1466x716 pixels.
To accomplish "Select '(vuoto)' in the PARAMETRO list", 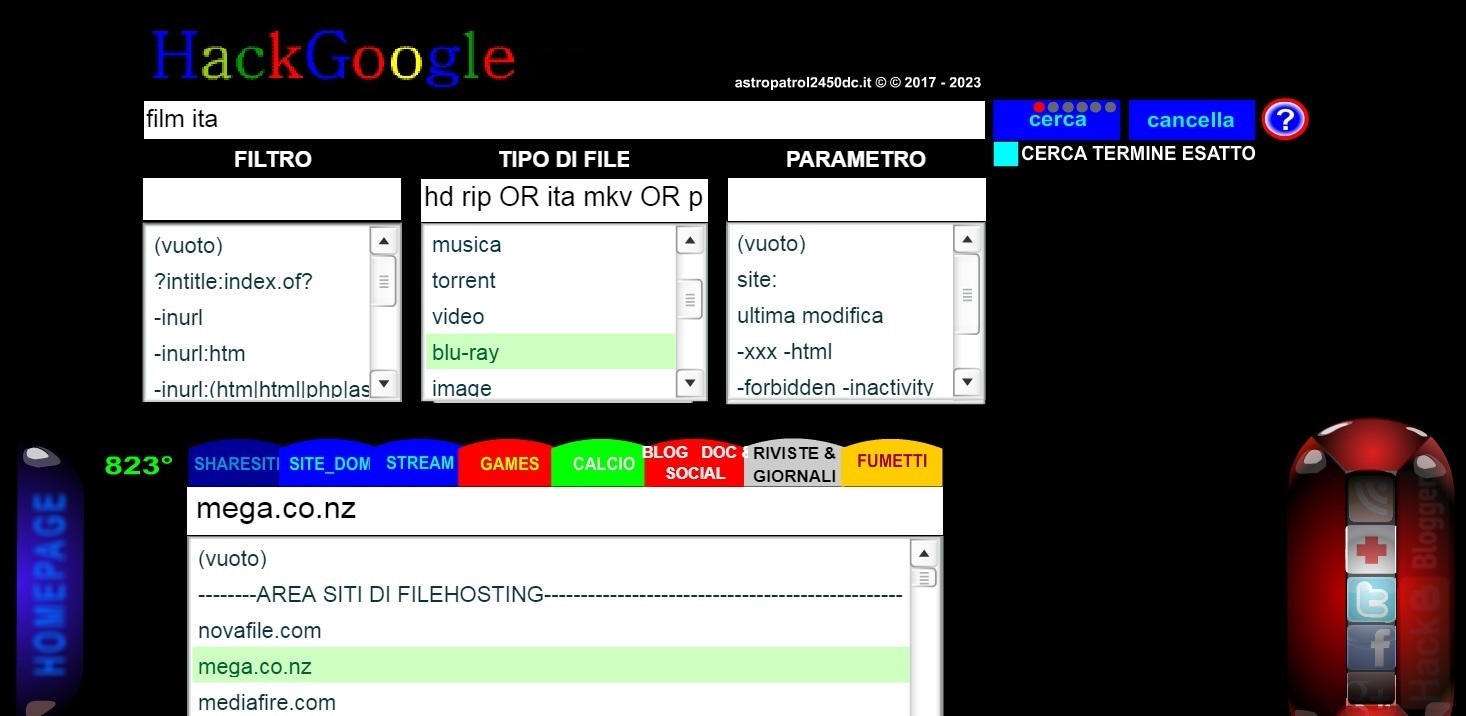I will click(842, 244).
